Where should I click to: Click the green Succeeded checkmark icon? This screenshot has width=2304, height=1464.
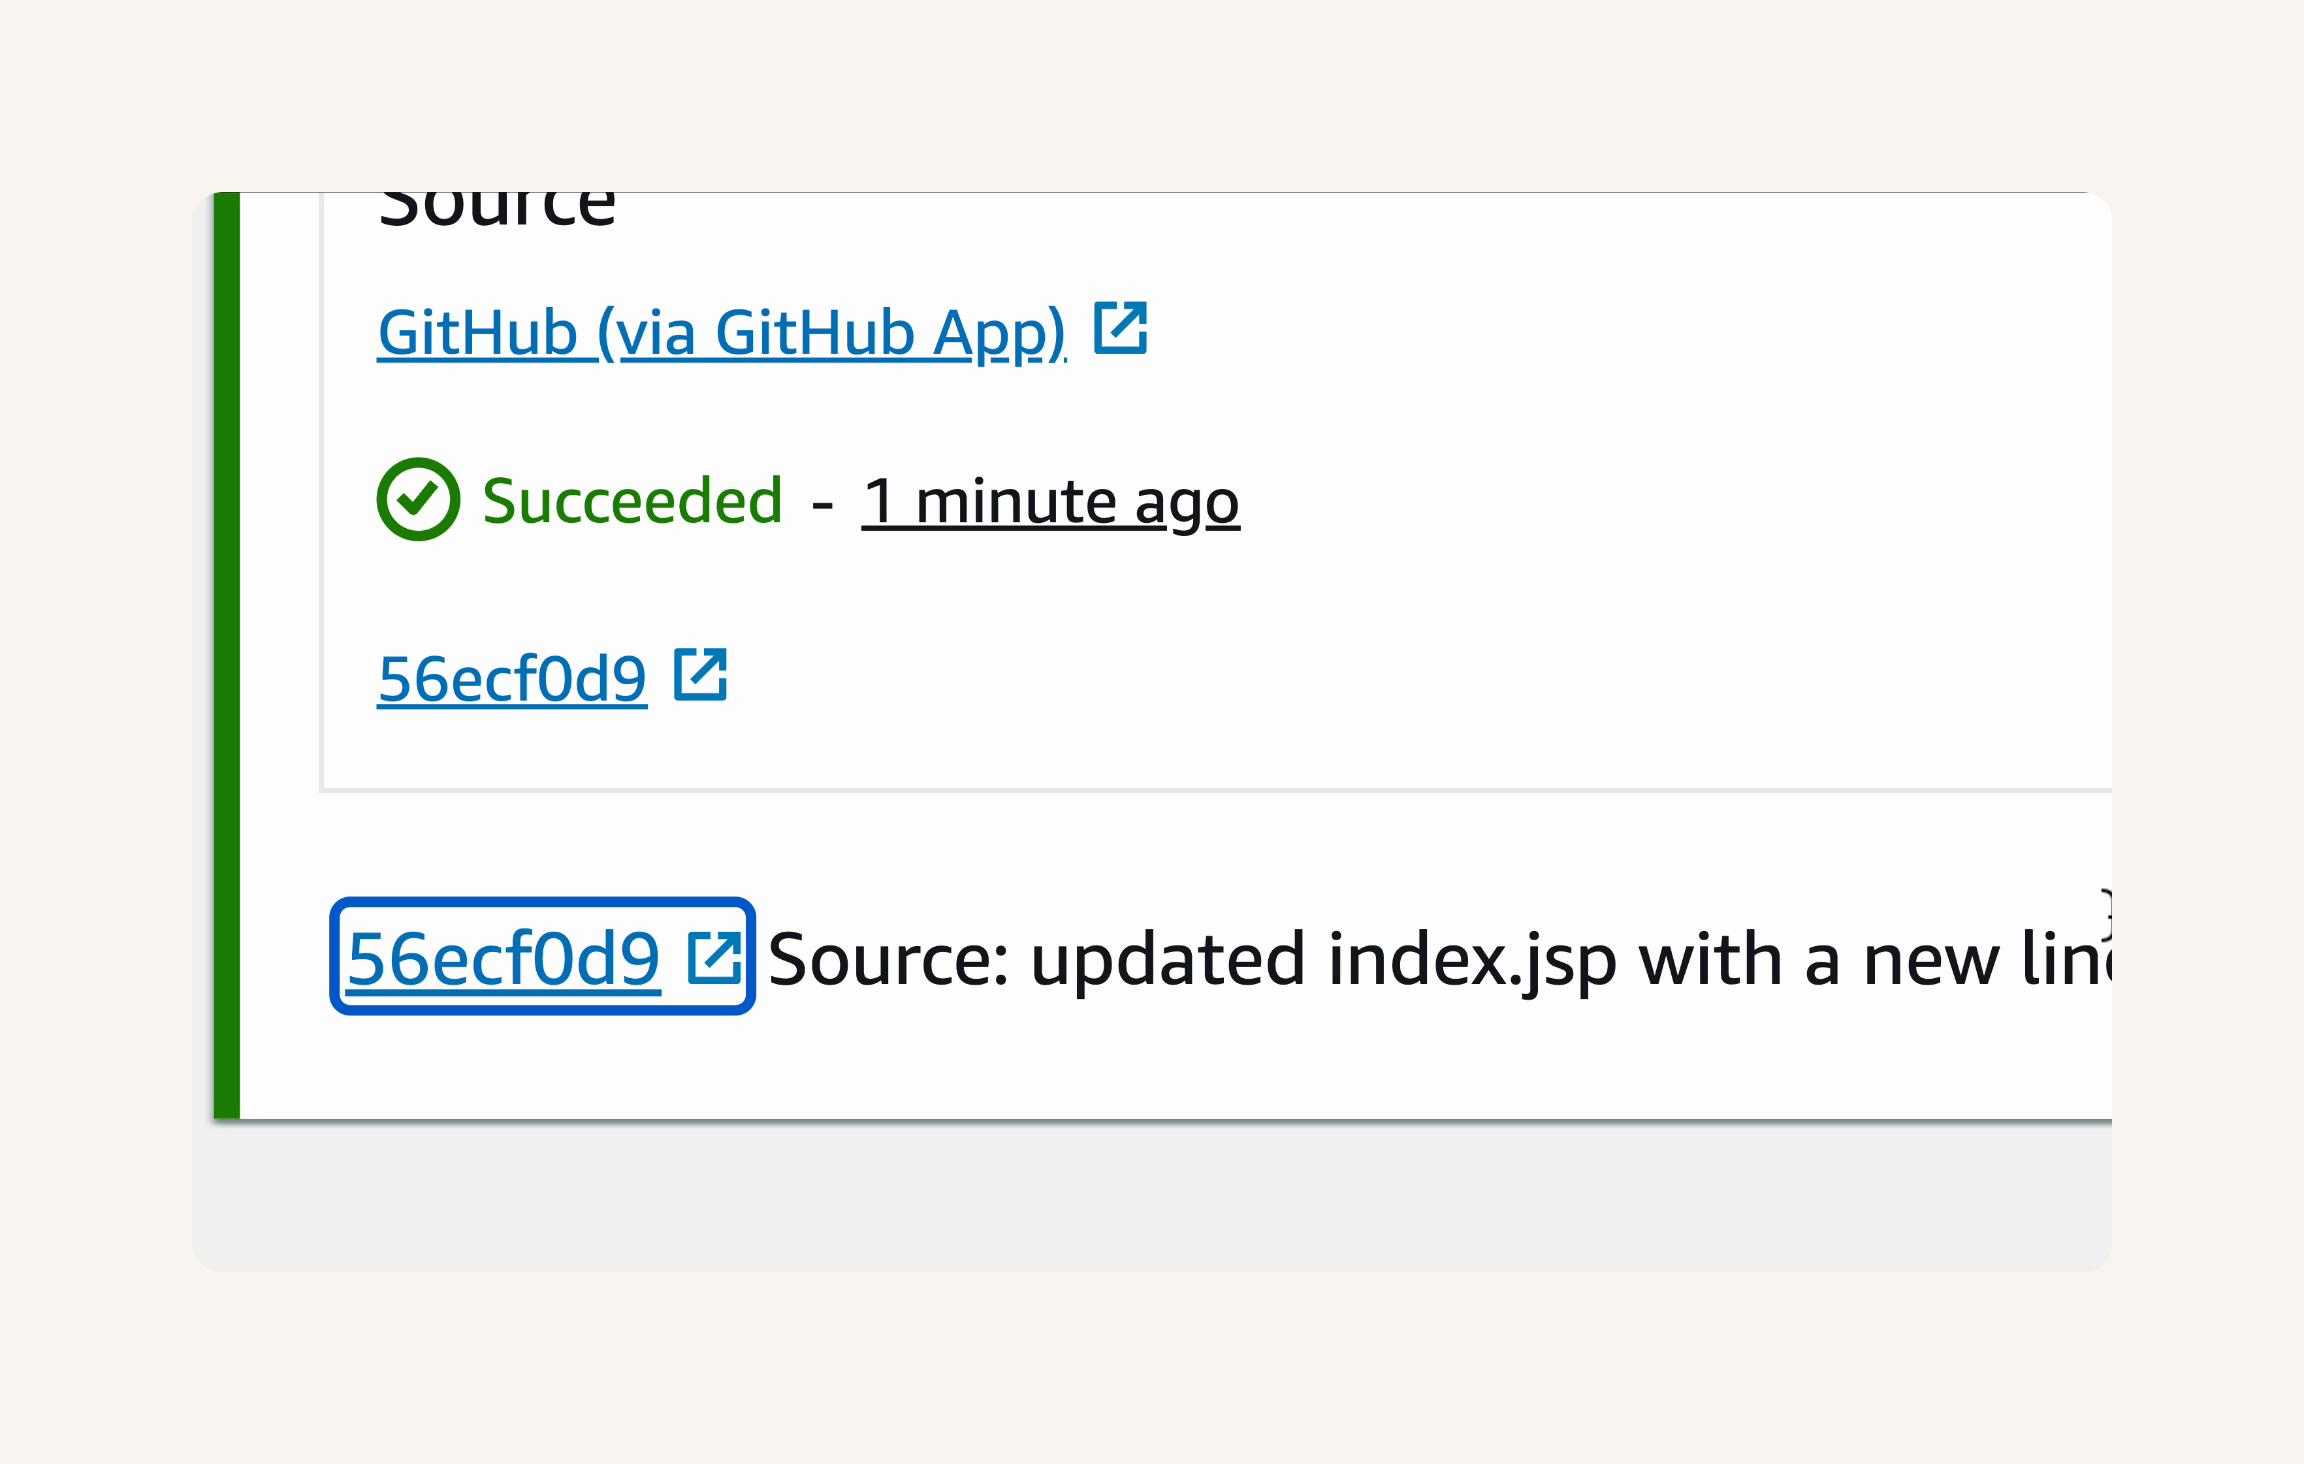pyautogui.click(x=418, y=499)
